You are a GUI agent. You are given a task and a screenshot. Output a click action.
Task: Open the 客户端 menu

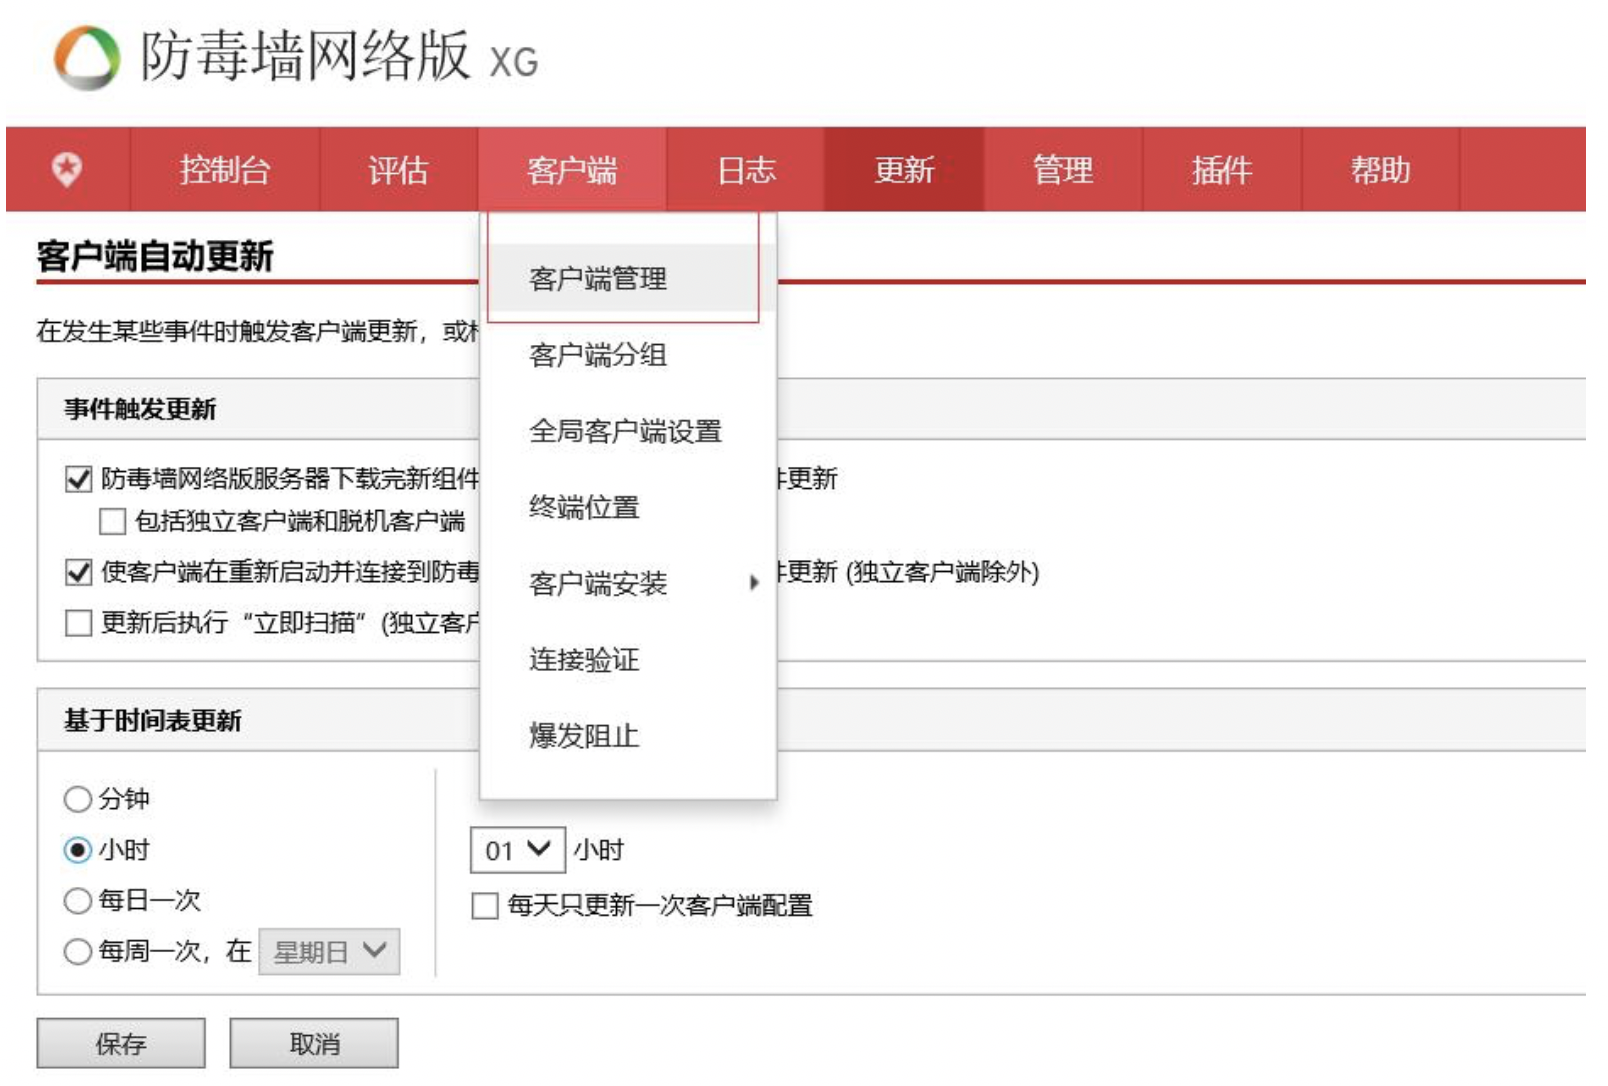click(572, 169)
